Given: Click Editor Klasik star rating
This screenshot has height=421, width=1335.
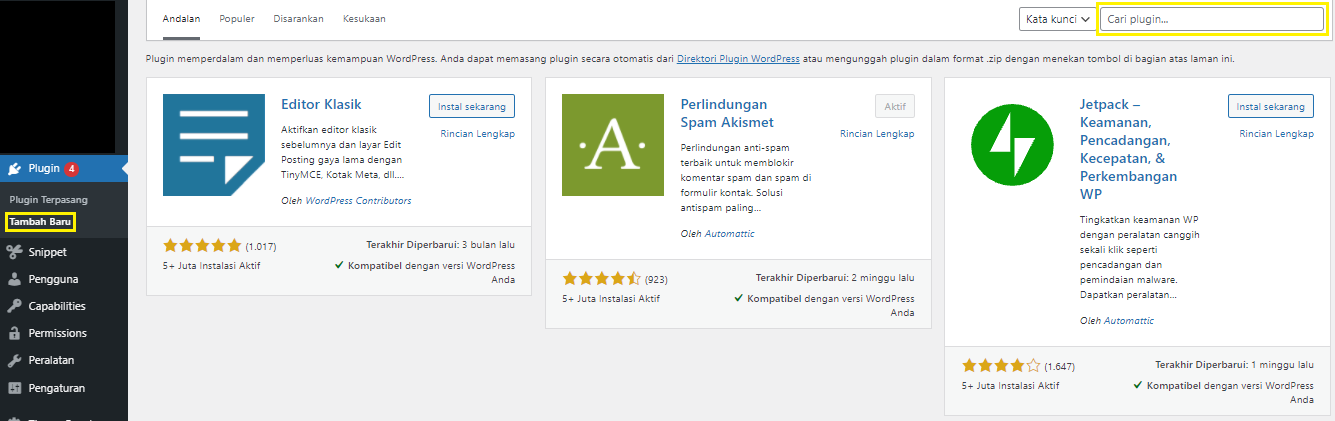Looking at the screenshot, I should coord(202,245).
